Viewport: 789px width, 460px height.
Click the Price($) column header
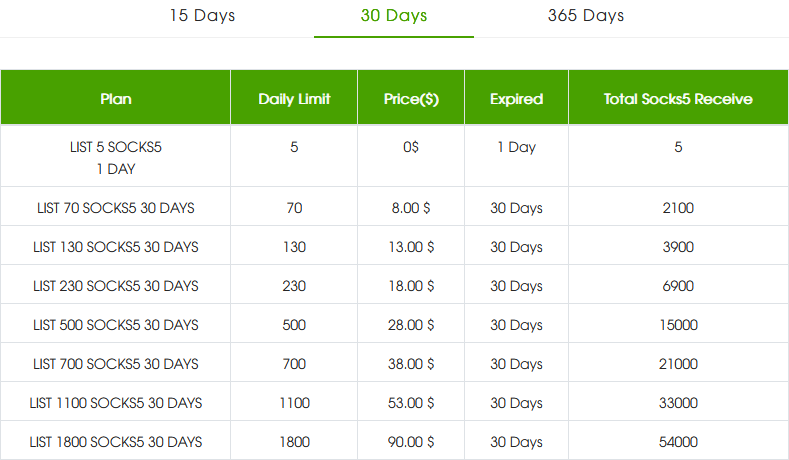click(x=410, y=98)
